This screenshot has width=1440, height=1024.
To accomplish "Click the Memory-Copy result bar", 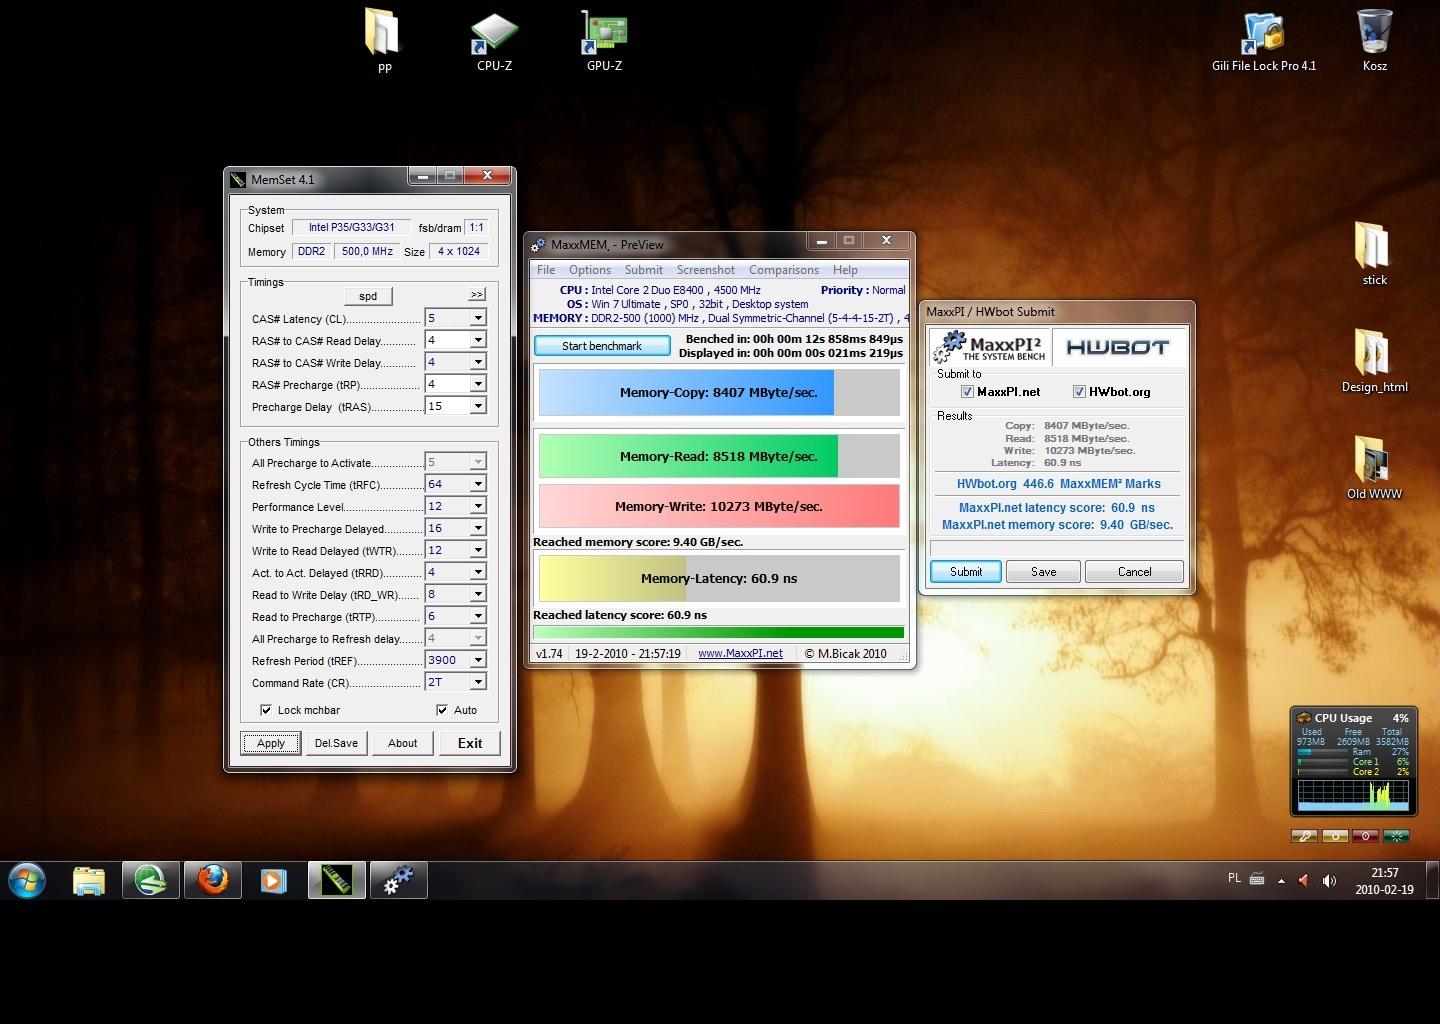I will (719, 393).
